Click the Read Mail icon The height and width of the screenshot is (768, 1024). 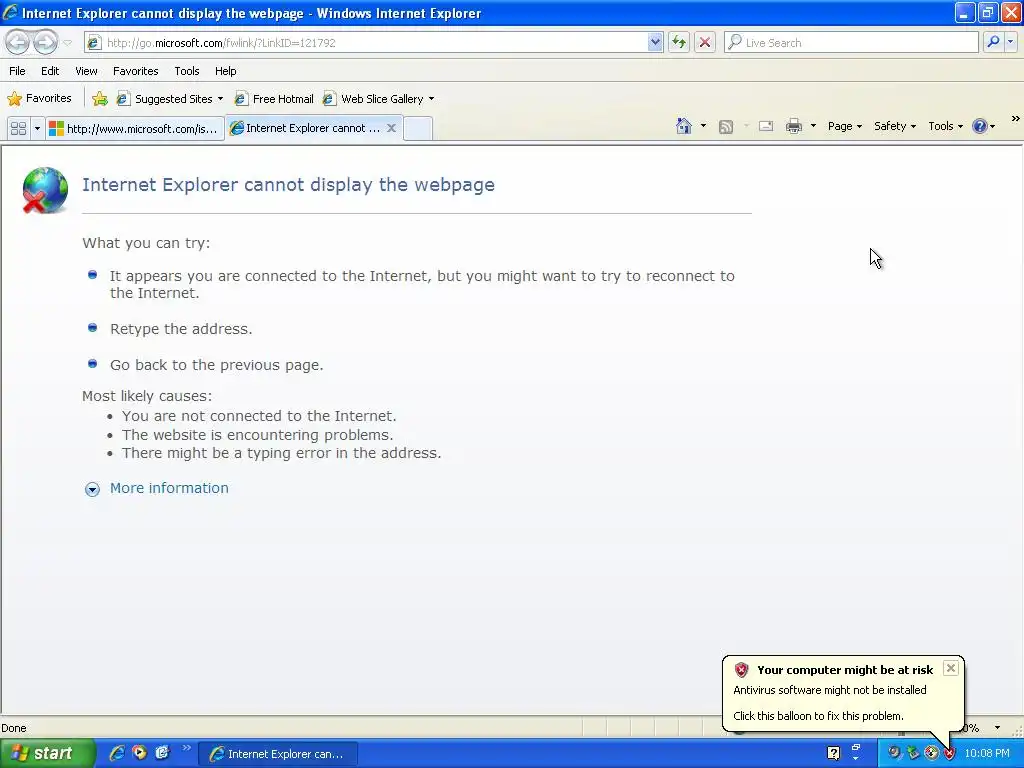766,126
